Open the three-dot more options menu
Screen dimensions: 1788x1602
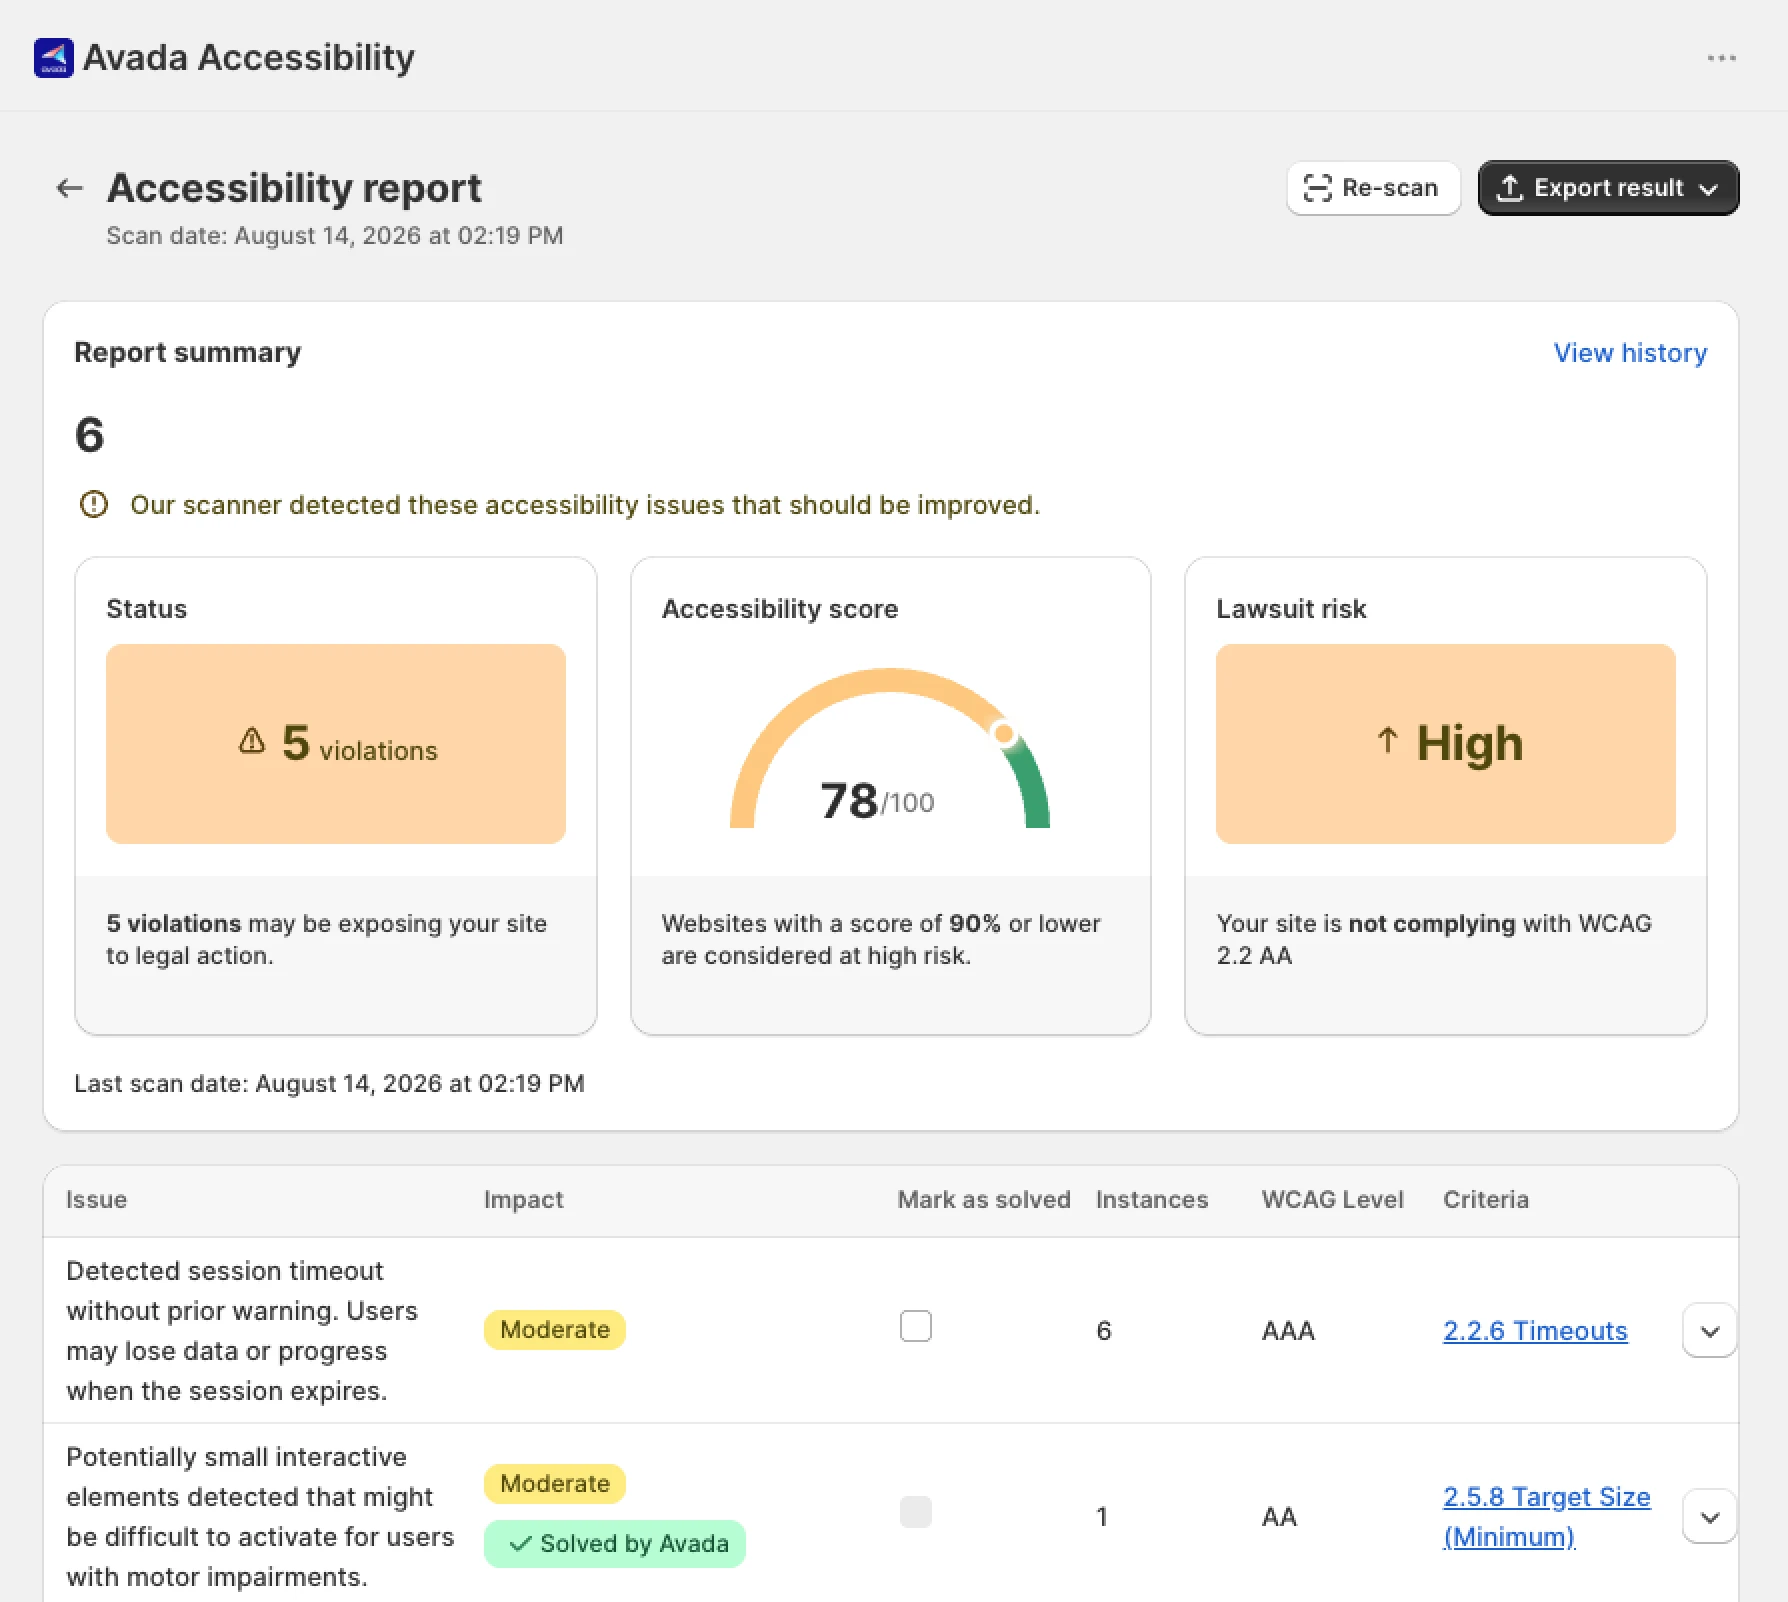click(x=1721, y=58)
